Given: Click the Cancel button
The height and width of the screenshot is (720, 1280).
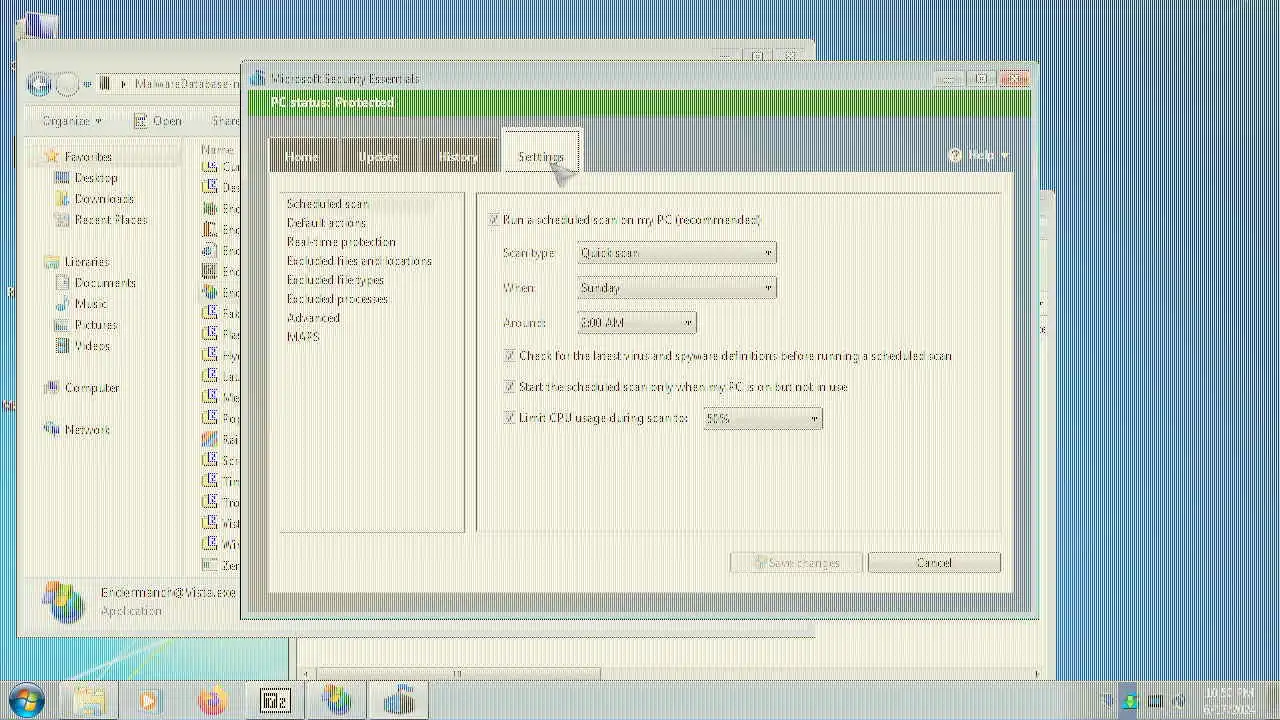Looking at the screenshot, I should coord(934,563).
